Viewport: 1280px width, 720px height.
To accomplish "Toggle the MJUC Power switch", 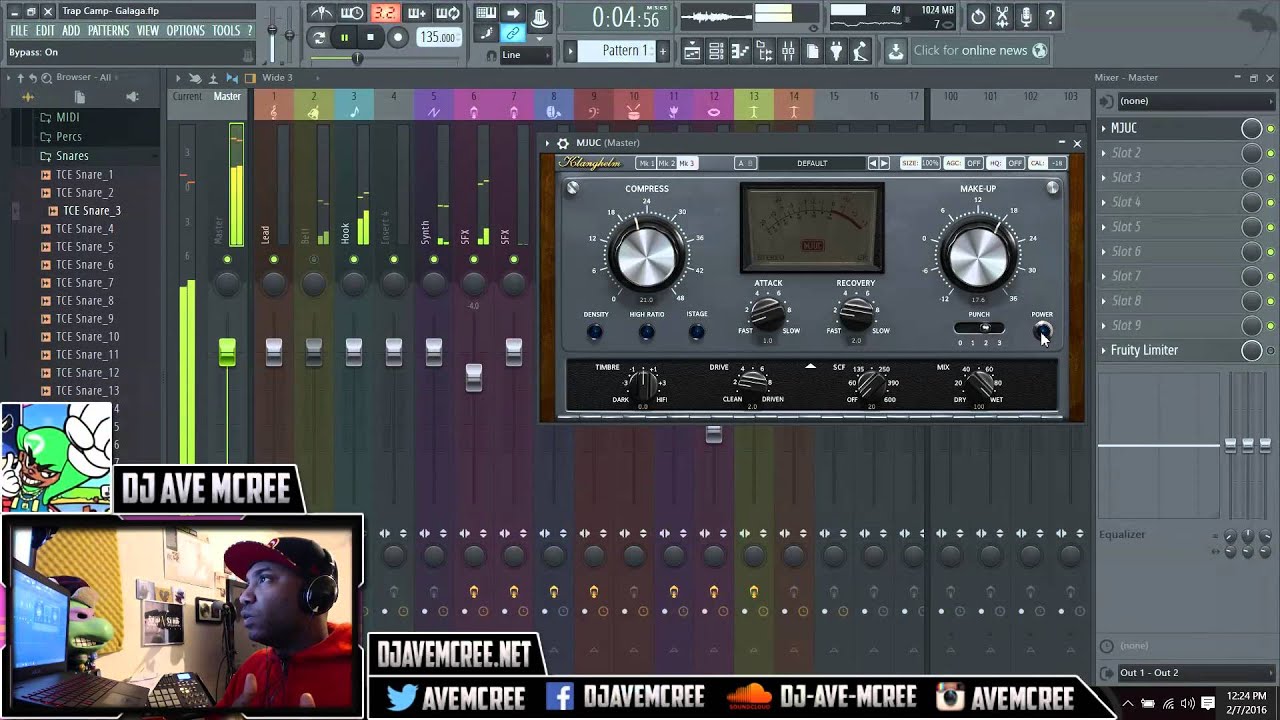I will (x=1042, y=330).
